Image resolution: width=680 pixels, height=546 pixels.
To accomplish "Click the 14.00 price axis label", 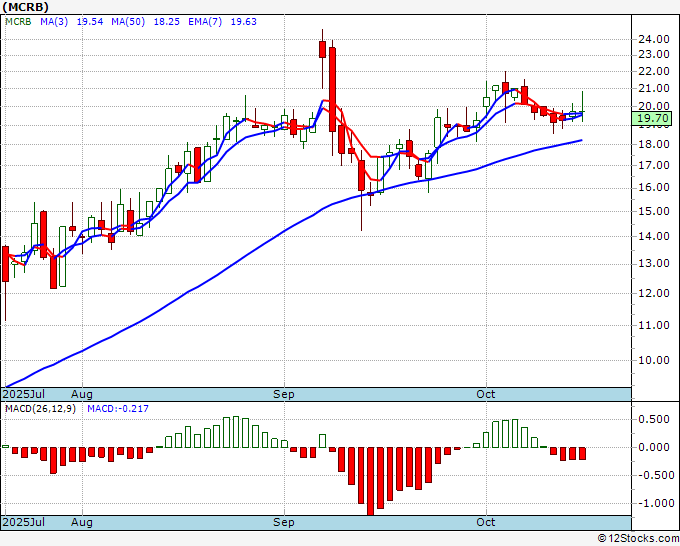I will pyautogui.click(x=654, y=236).
